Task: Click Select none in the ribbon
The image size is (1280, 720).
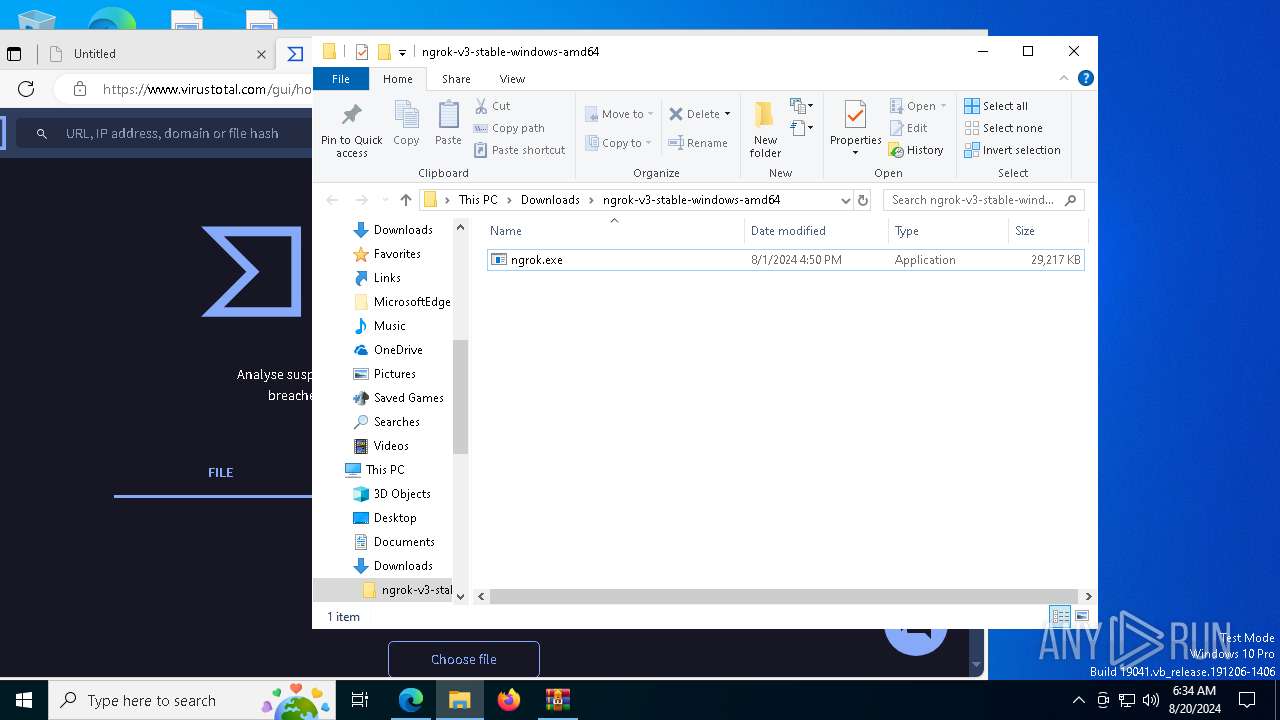Action: pyautogui.click(x=1003, y=128)
